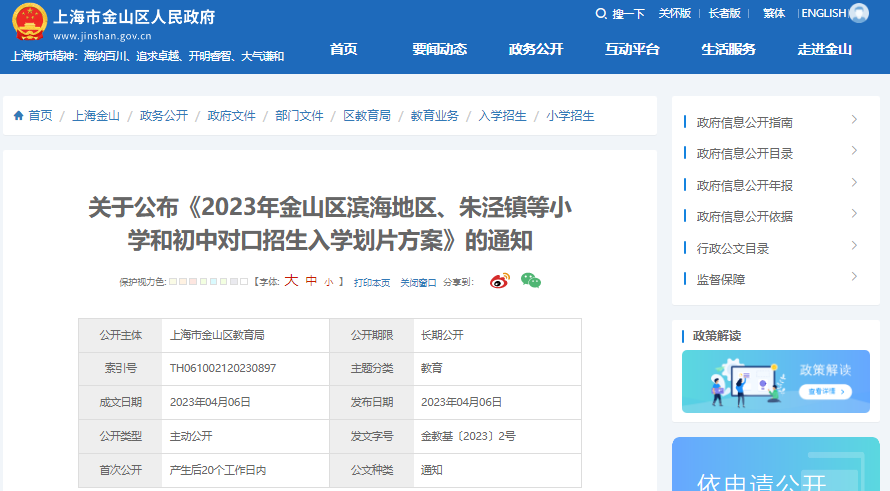
Task: Open the user avatar icon
Action: [x=859, y=13]
